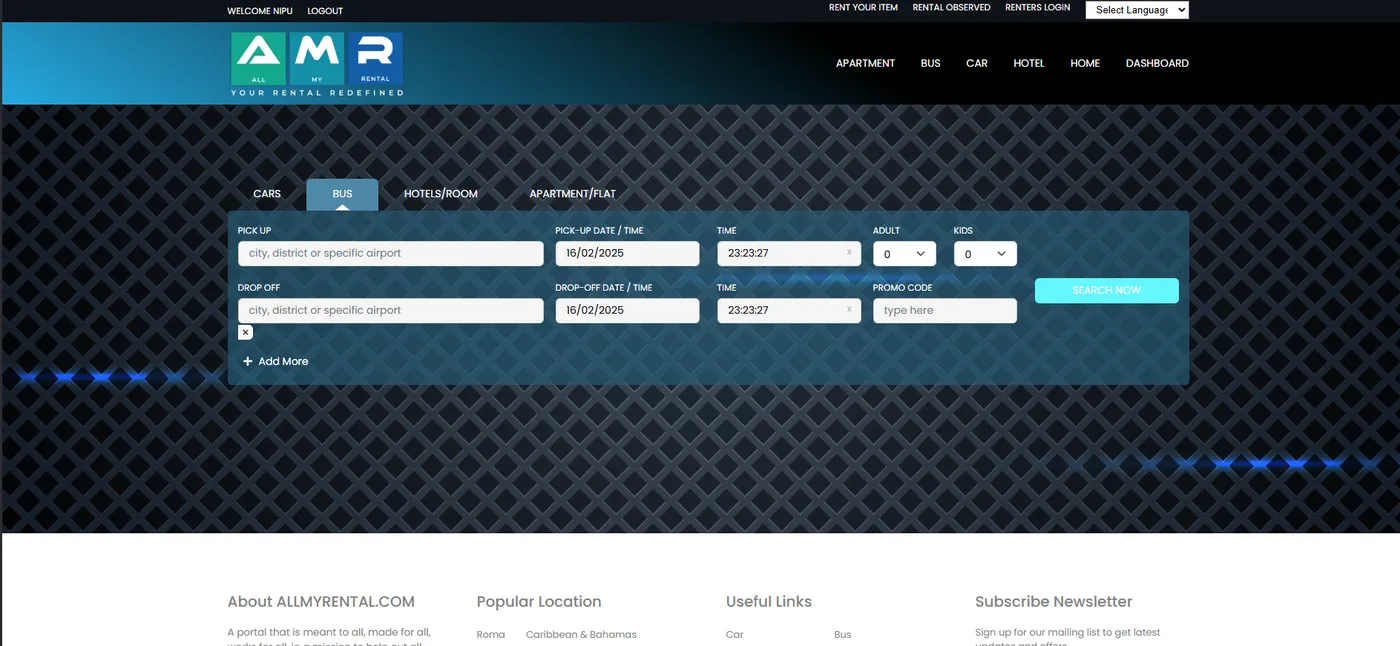The image size is (1400, 646).
Task: Go to Car in the main navigation
Action: pyautogui.click(x=977, y=63)
